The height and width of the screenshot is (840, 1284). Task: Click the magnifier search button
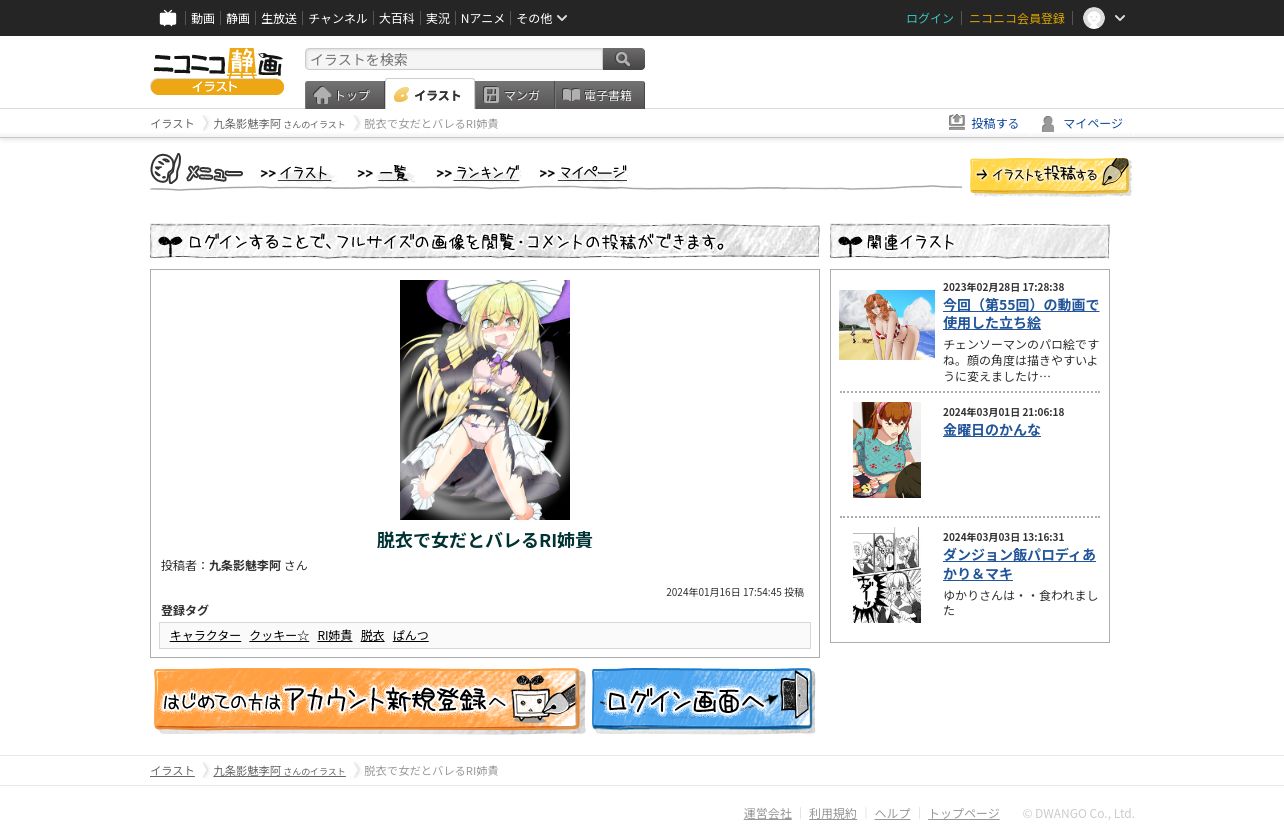click(x=624, y=59)
